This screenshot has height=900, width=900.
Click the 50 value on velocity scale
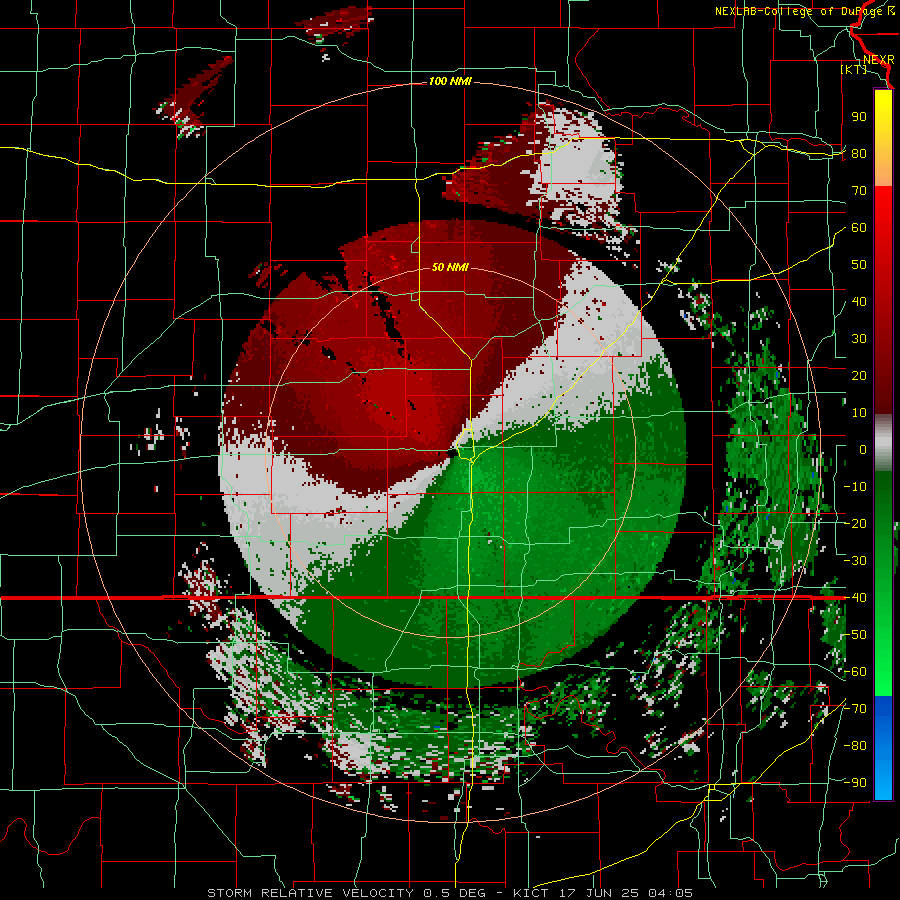click(859, 264)
